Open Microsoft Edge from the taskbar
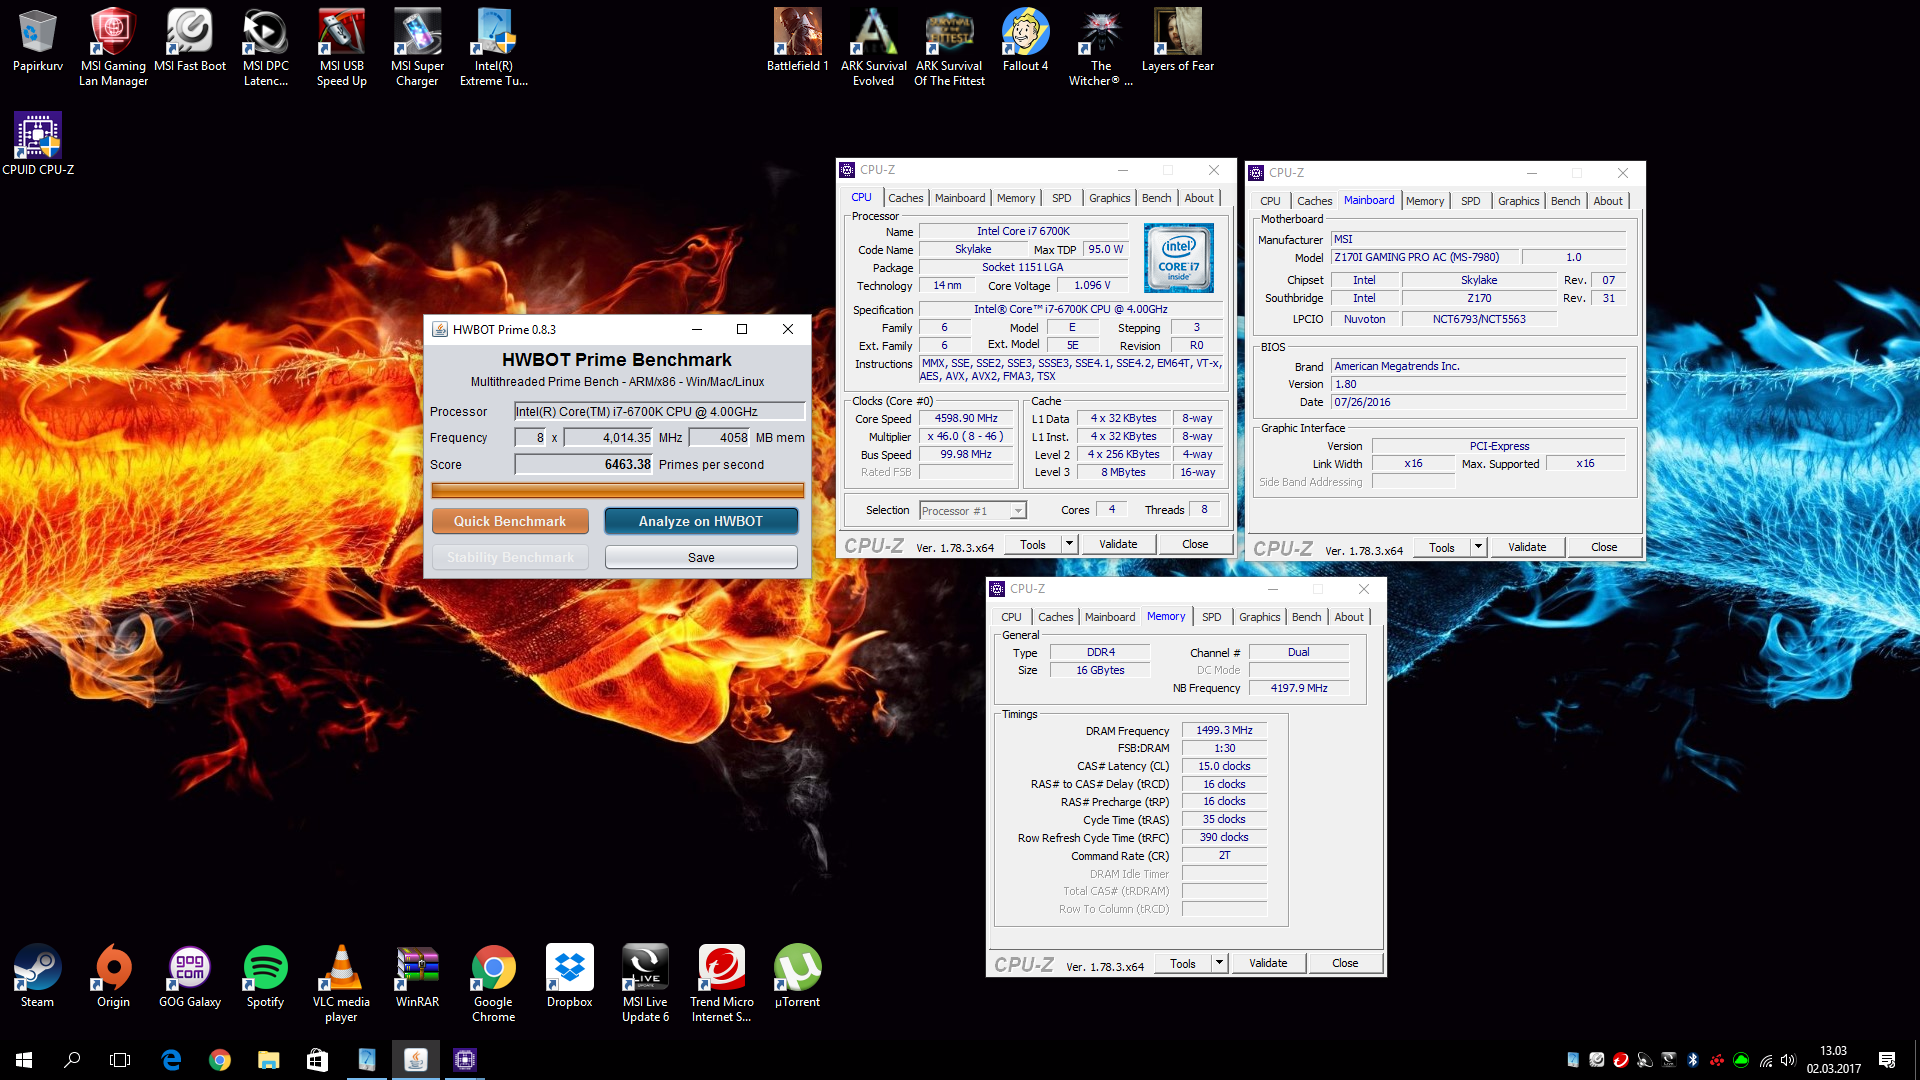 [x=171, y=1060]
